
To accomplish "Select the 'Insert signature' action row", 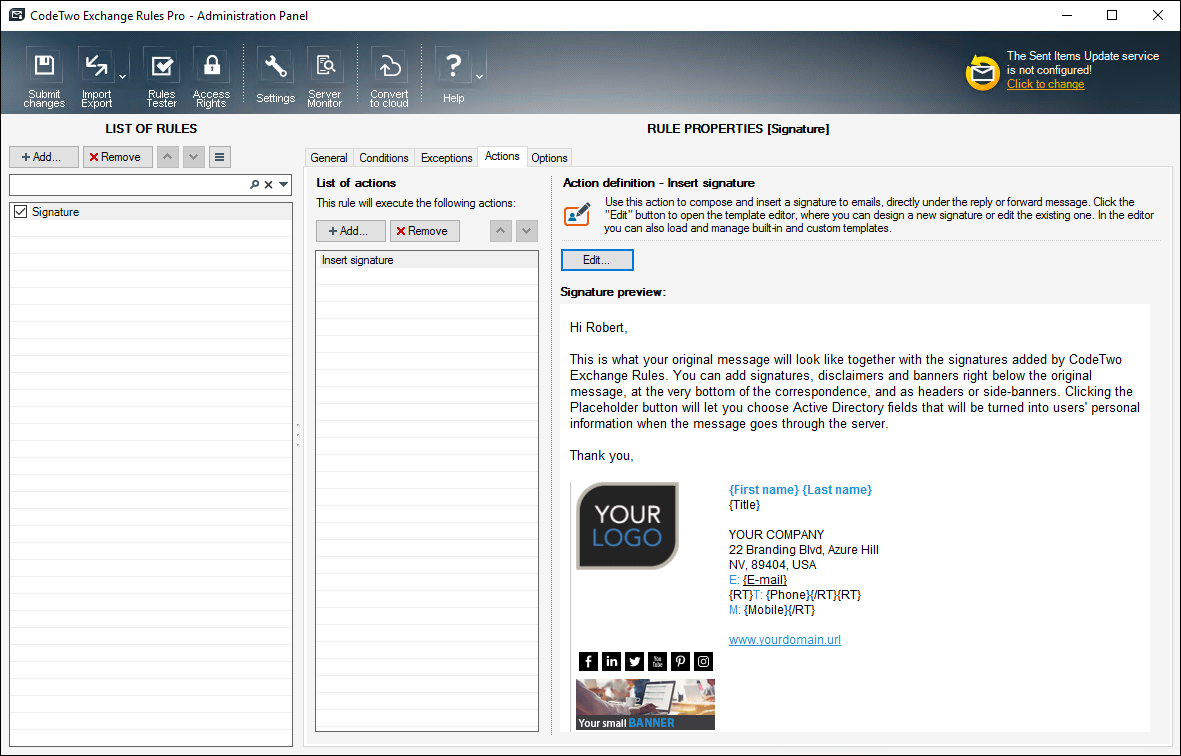I will click(x=427, y=260).
